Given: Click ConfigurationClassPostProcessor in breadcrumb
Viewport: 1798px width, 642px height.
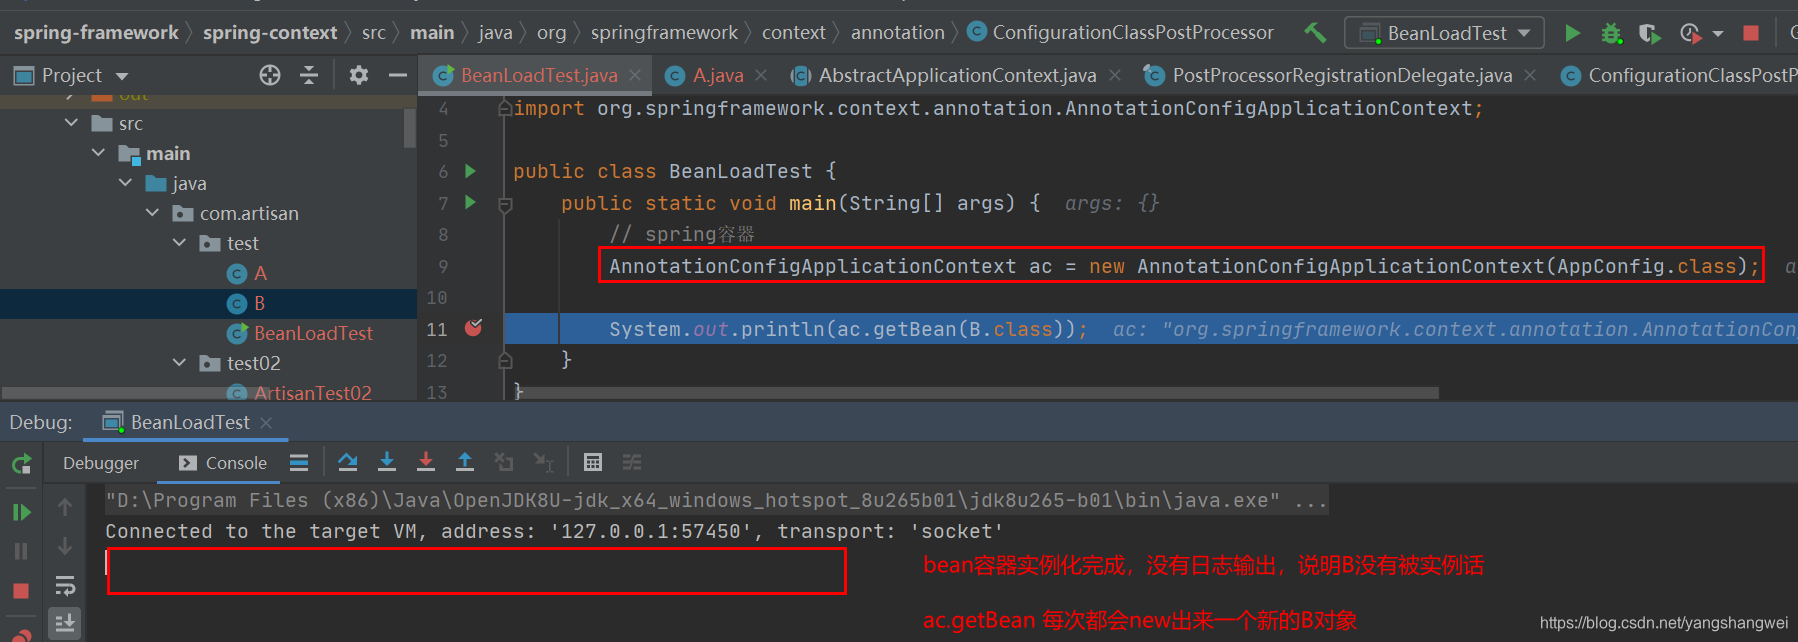Looking at the screenshot, I should (x=1133, y=32).
